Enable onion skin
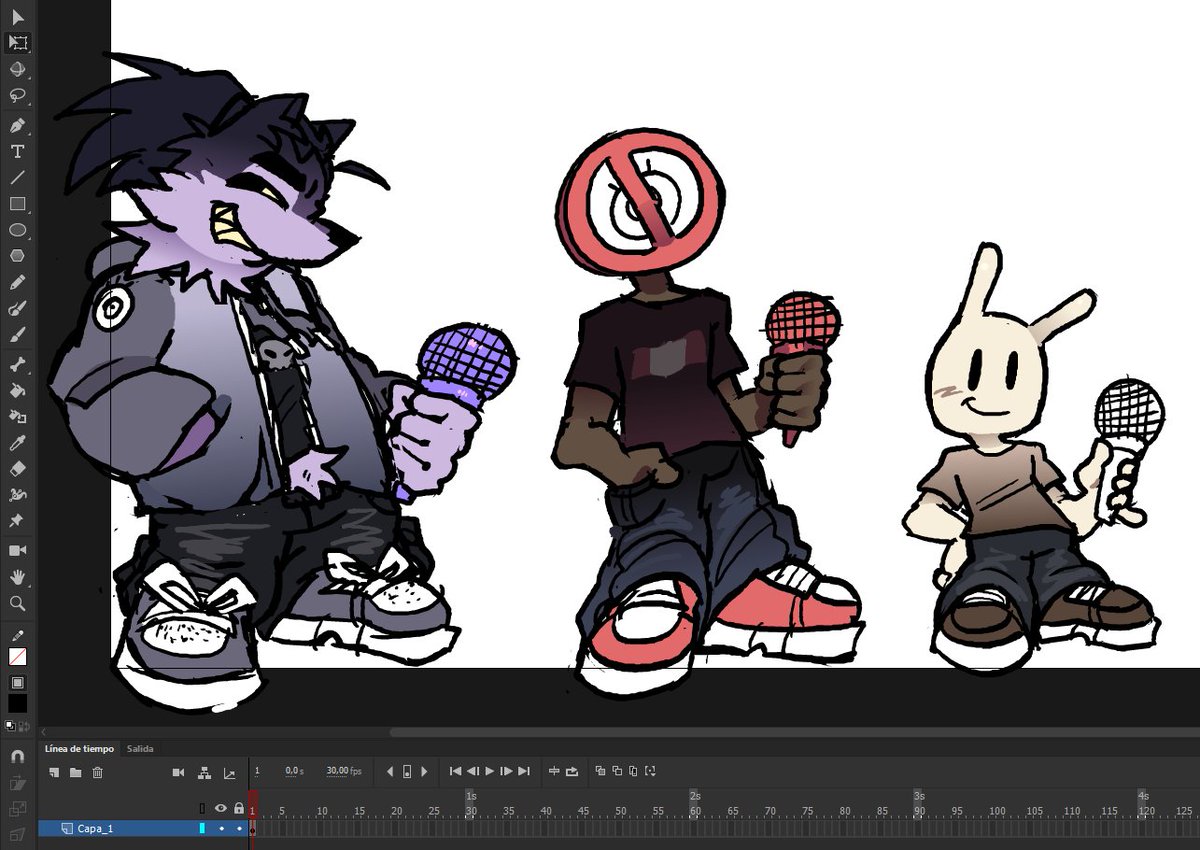The width and height of the screenshot is (1200, 850). click(600, 771)
